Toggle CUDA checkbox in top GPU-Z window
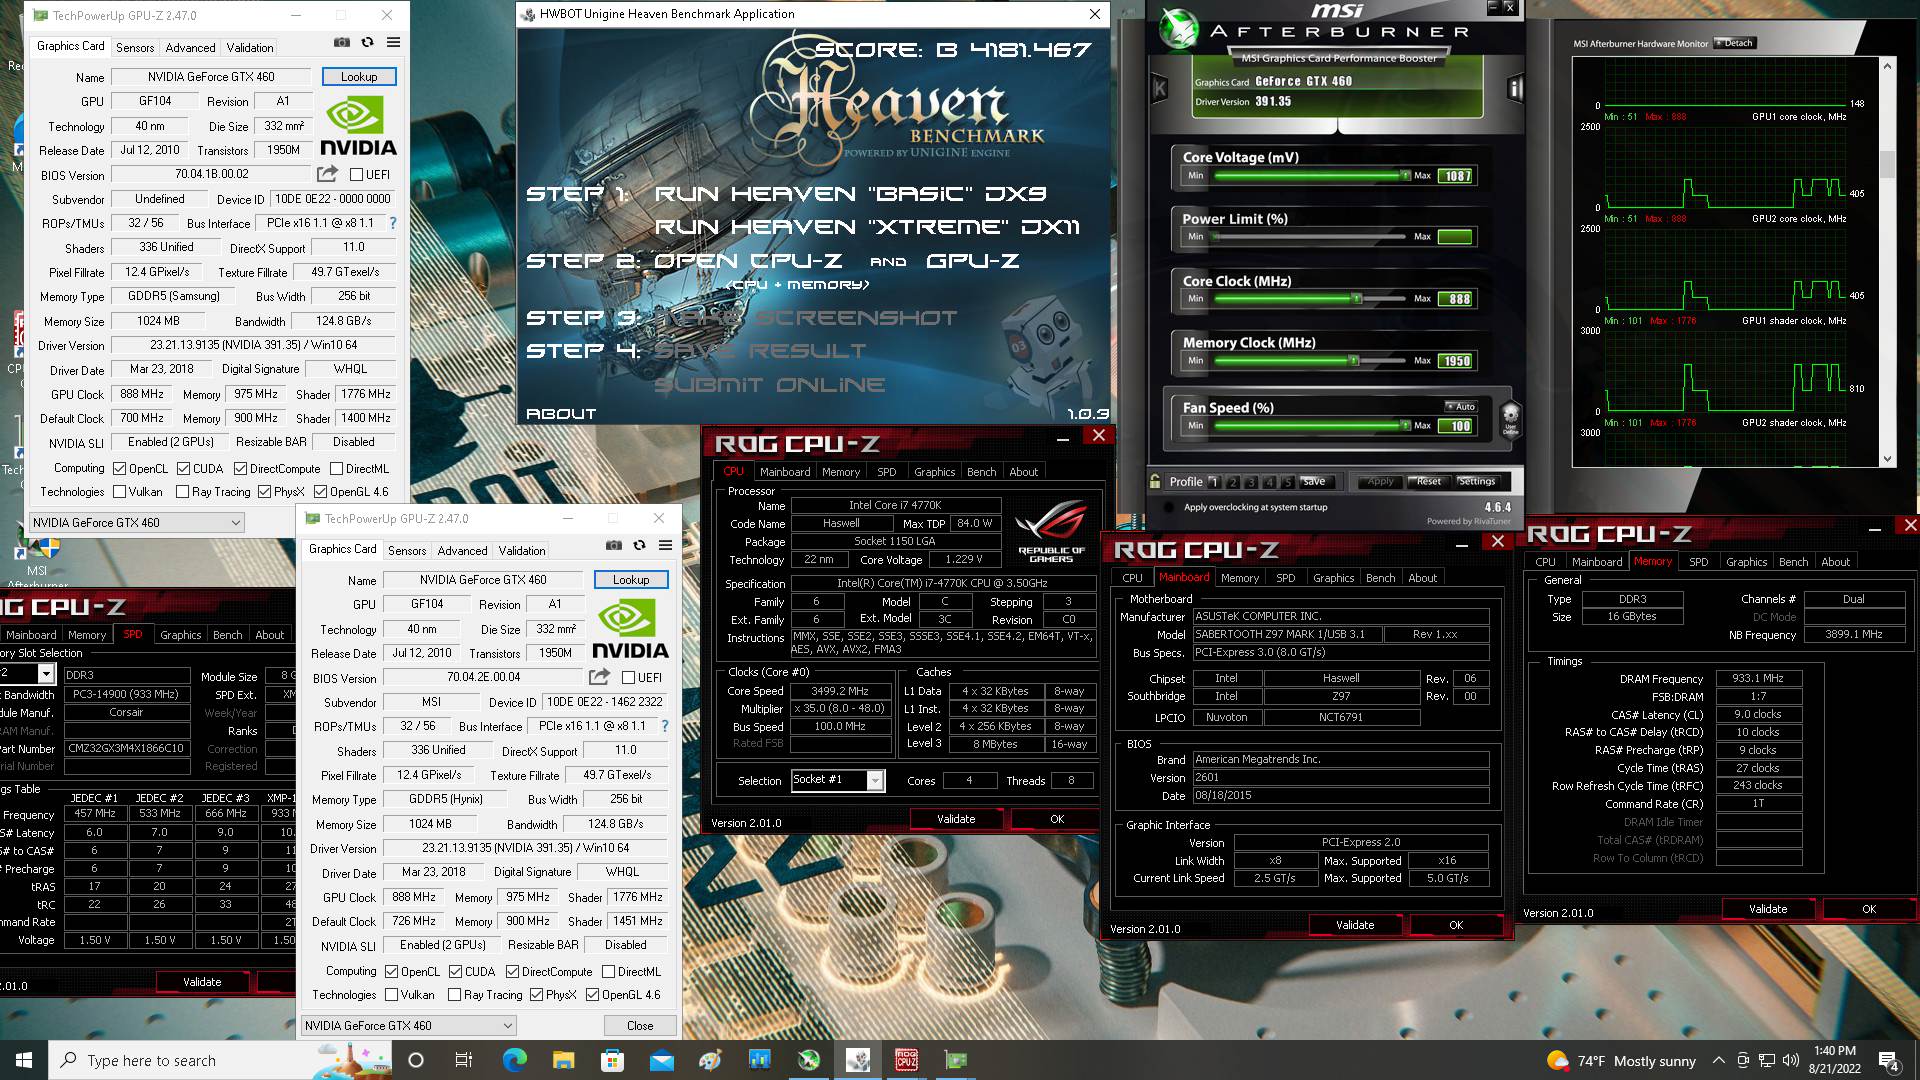 click(x=183, y=469)
